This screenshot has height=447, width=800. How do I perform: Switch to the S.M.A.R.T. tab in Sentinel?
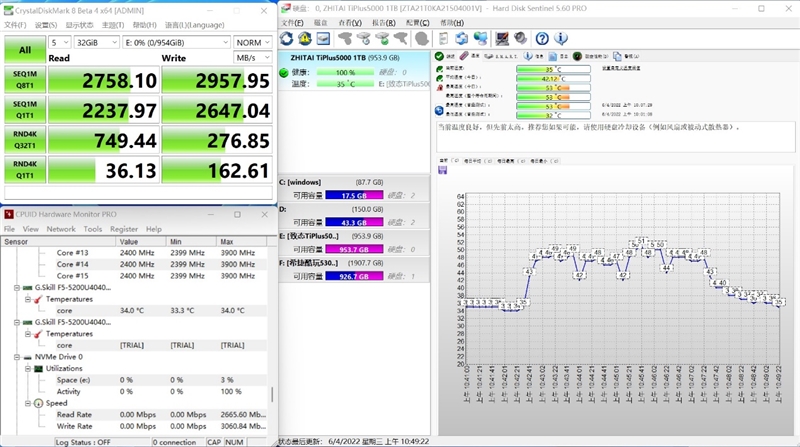[x=501, y=56]
